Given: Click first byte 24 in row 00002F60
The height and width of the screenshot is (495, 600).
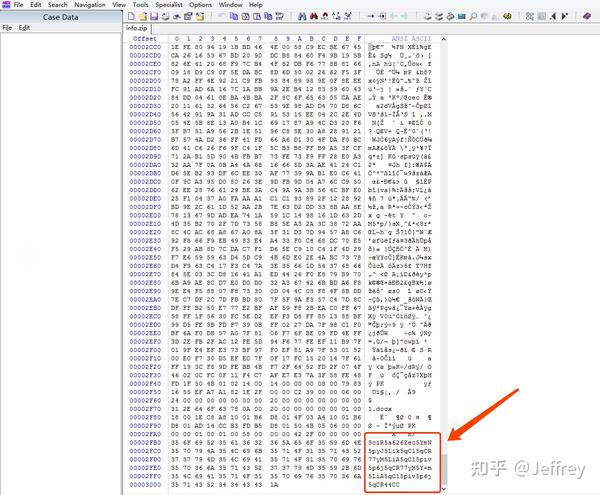Looking at the screenshot, I should [175, 401].
